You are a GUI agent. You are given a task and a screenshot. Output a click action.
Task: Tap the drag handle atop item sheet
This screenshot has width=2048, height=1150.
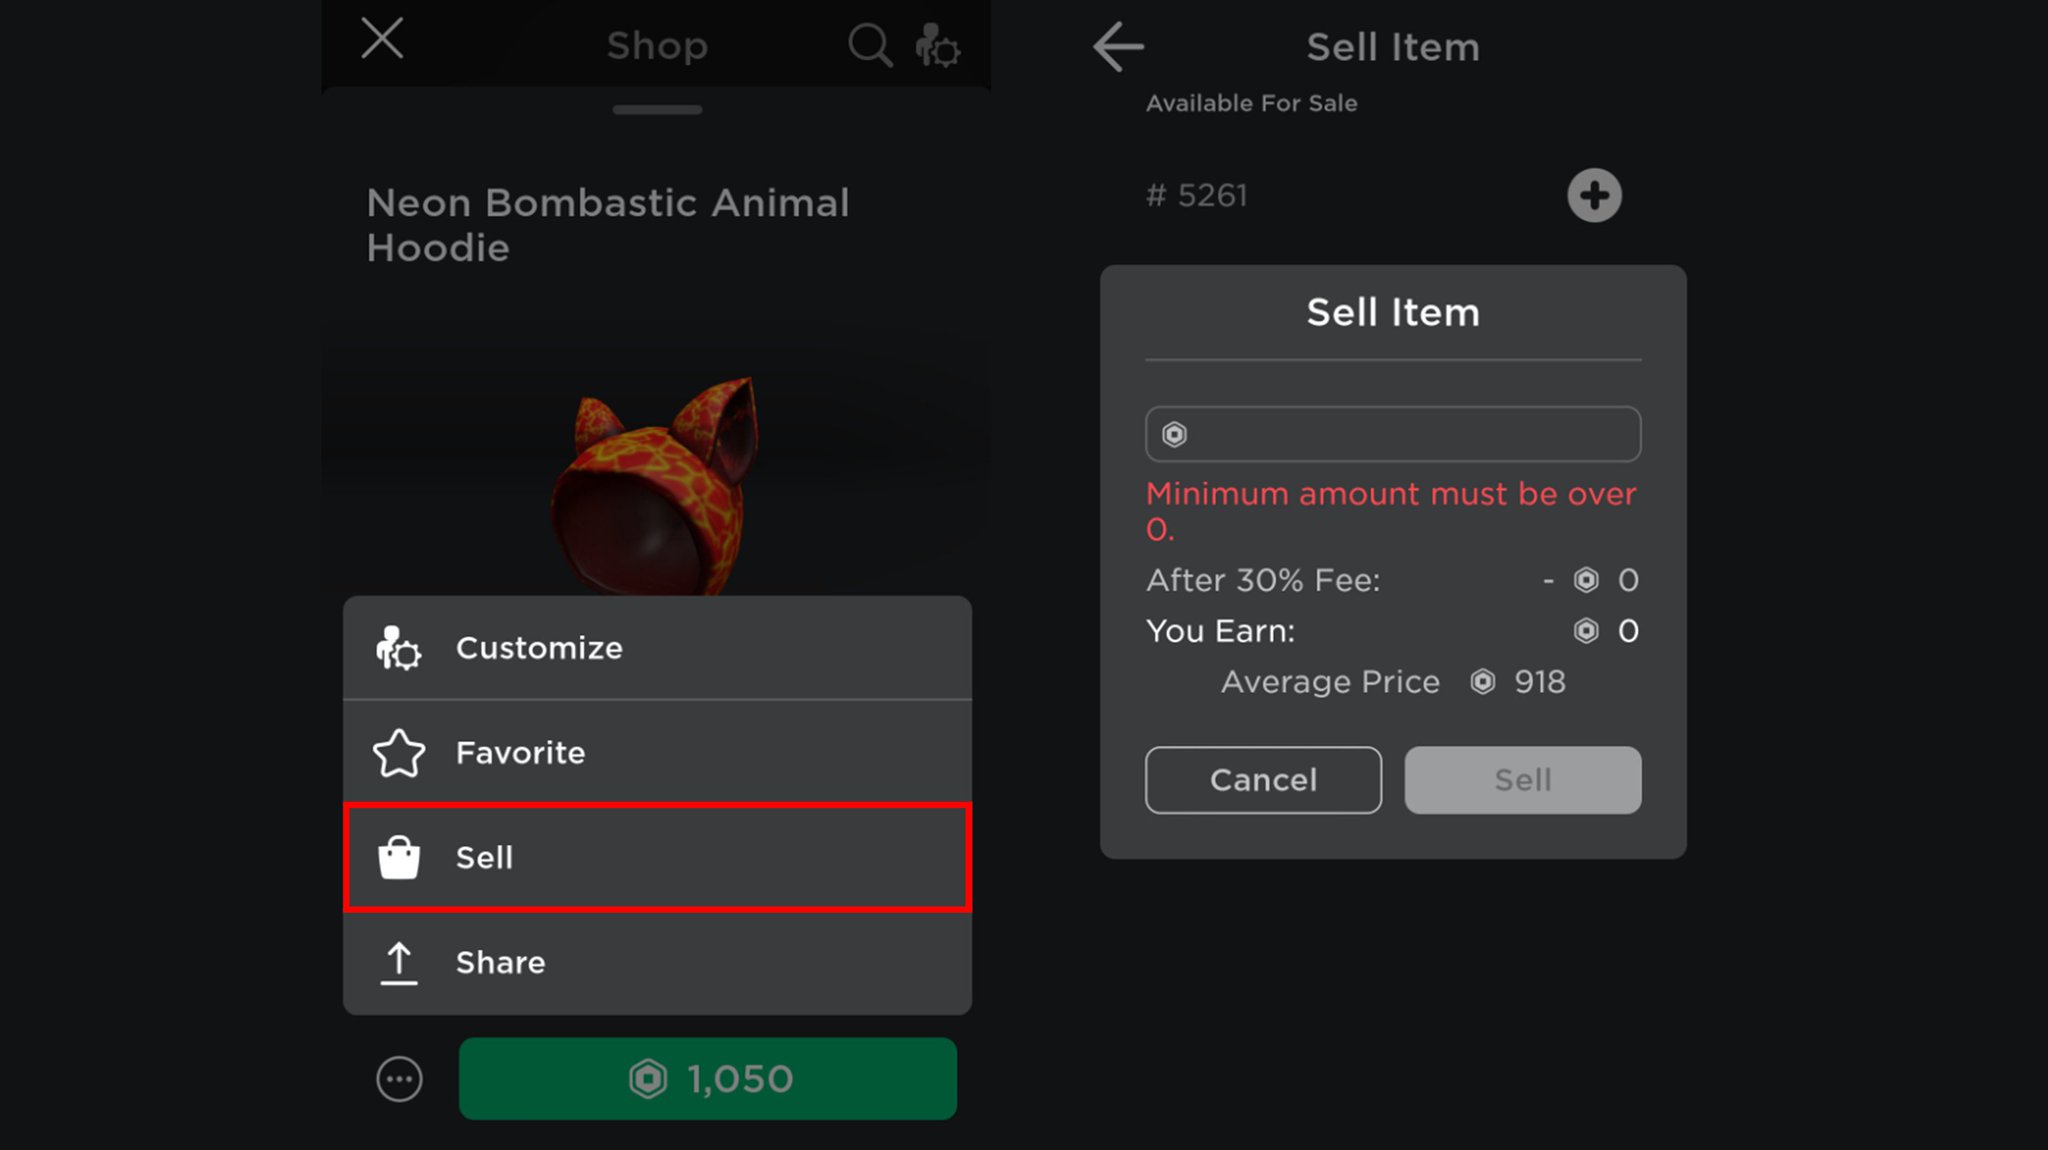(657, 110)
